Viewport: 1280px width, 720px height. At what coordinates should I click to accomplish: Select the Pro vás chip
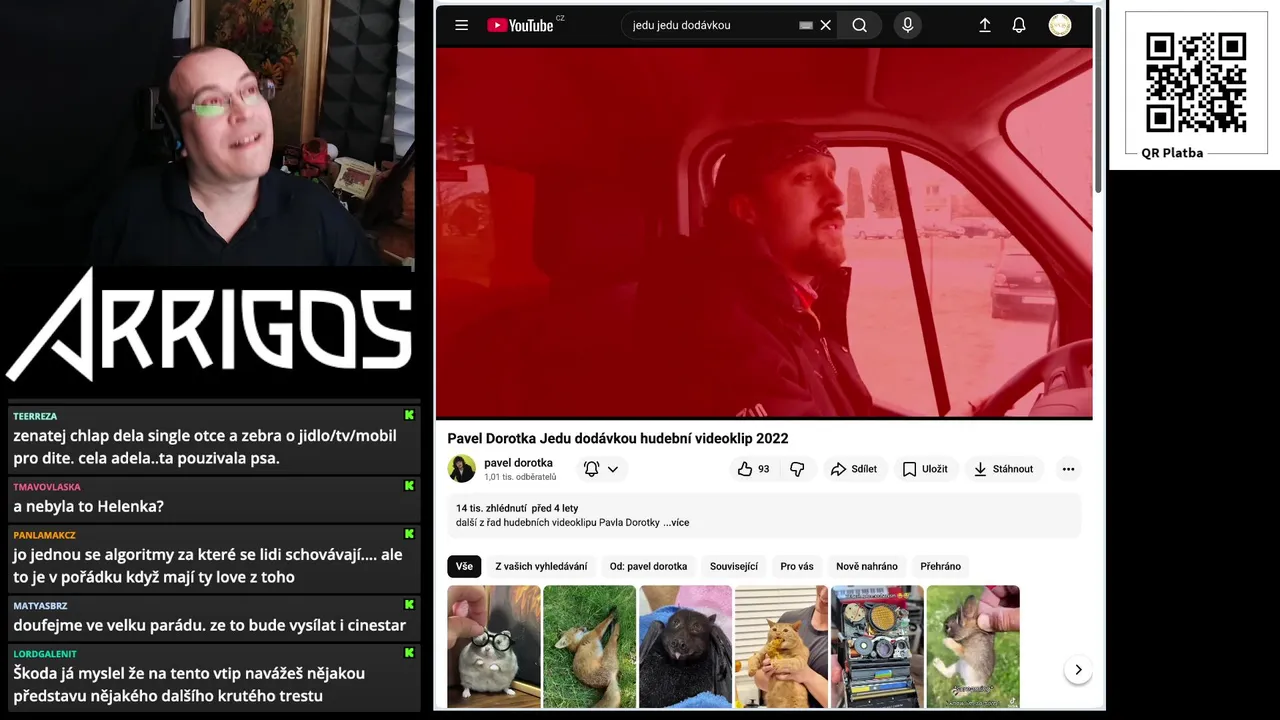tap(797, 566)
